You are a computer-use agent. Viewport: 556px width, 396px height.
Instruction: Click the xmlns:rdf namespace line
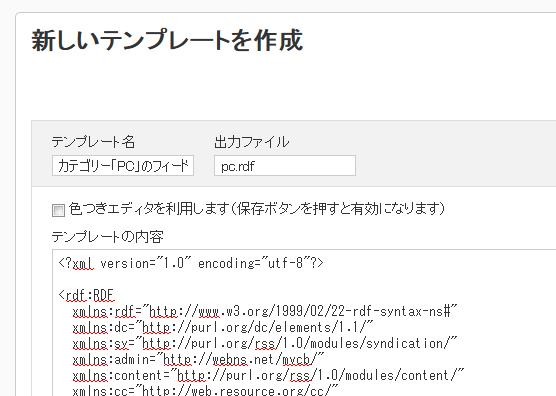(265, 311)
